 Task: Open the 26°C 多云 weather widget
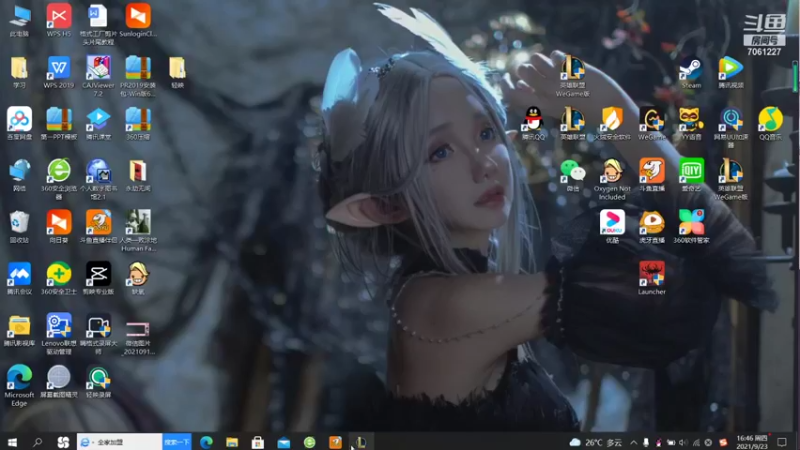(595, 442)
